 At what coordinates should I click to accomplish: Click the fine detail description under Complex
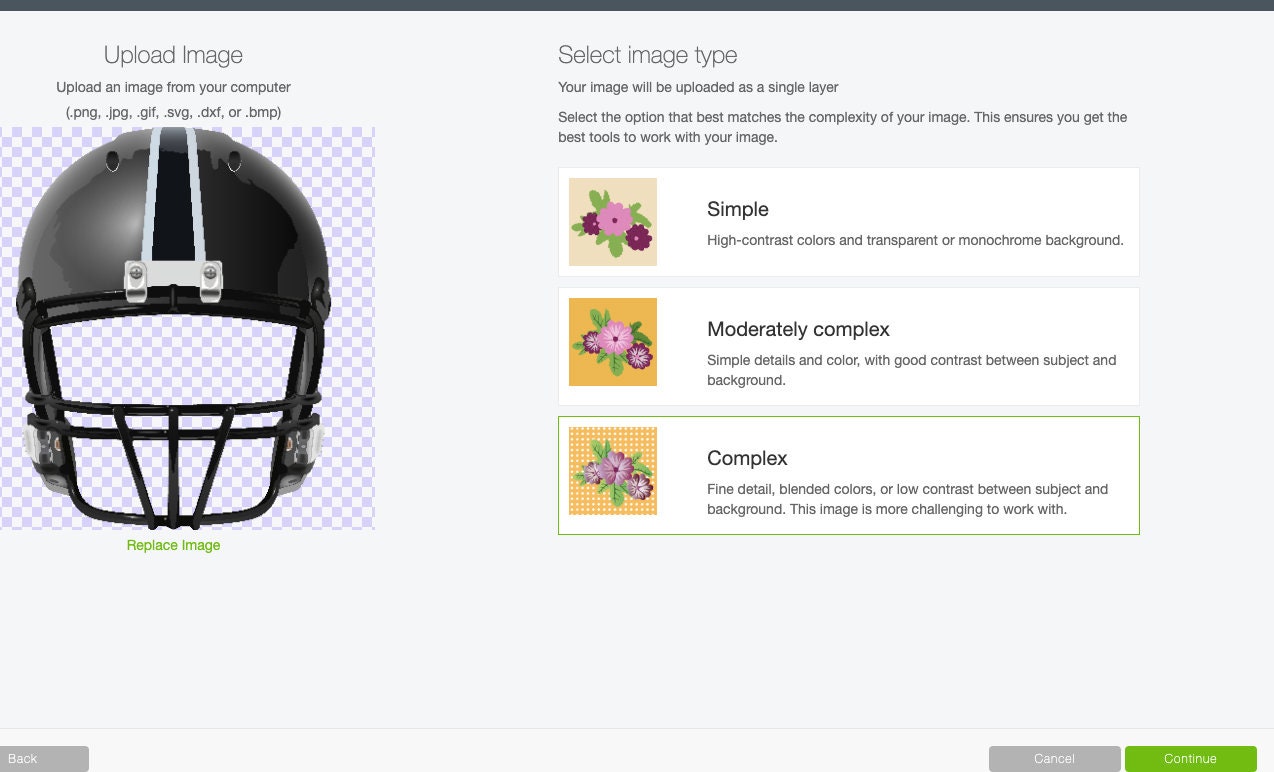click(907, 499)
